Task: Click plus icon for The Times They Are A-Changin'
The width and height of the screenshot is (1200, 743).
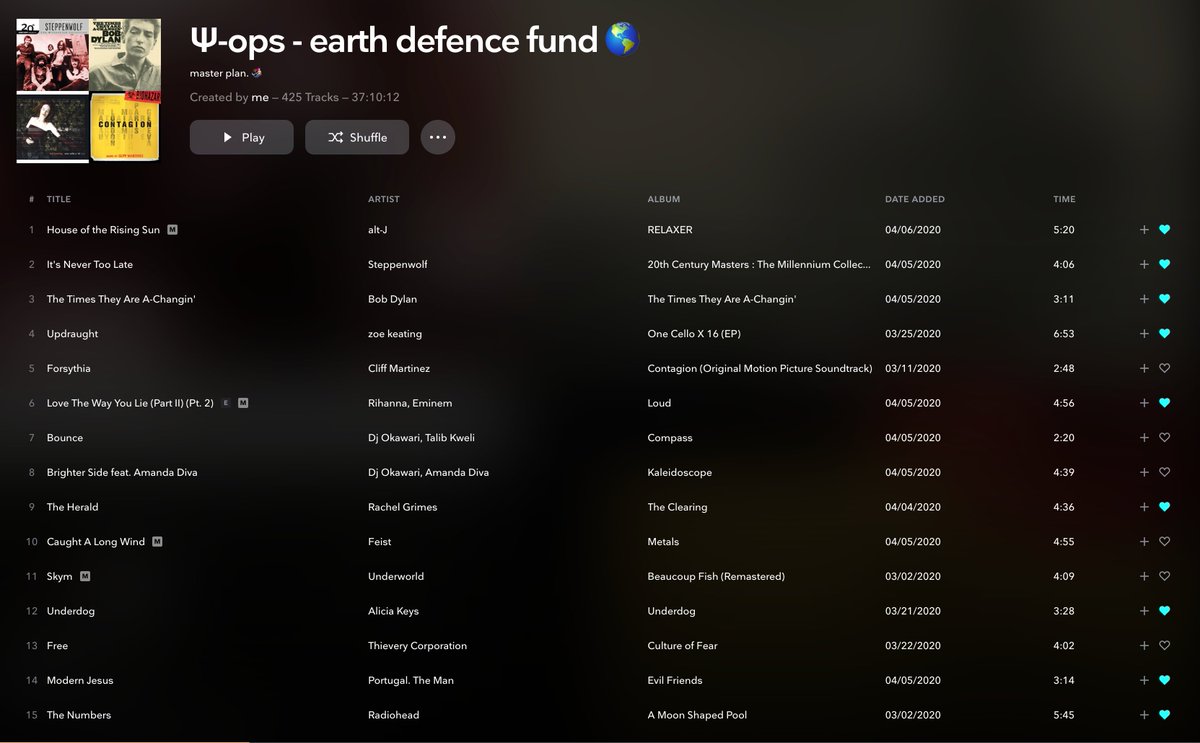Action: pos(1144,299)
